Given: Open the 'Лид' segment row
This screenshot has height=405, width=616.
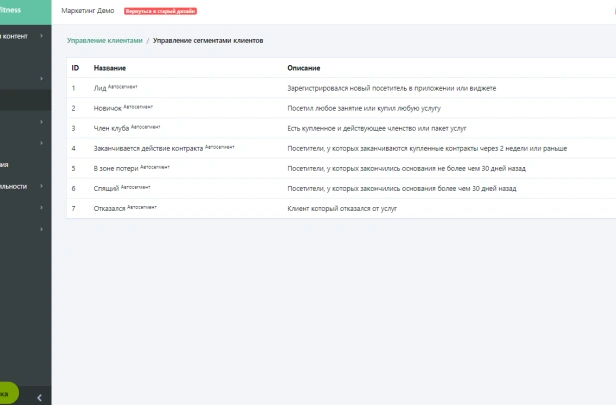Looking at the screenshot, I should [102, 88].
